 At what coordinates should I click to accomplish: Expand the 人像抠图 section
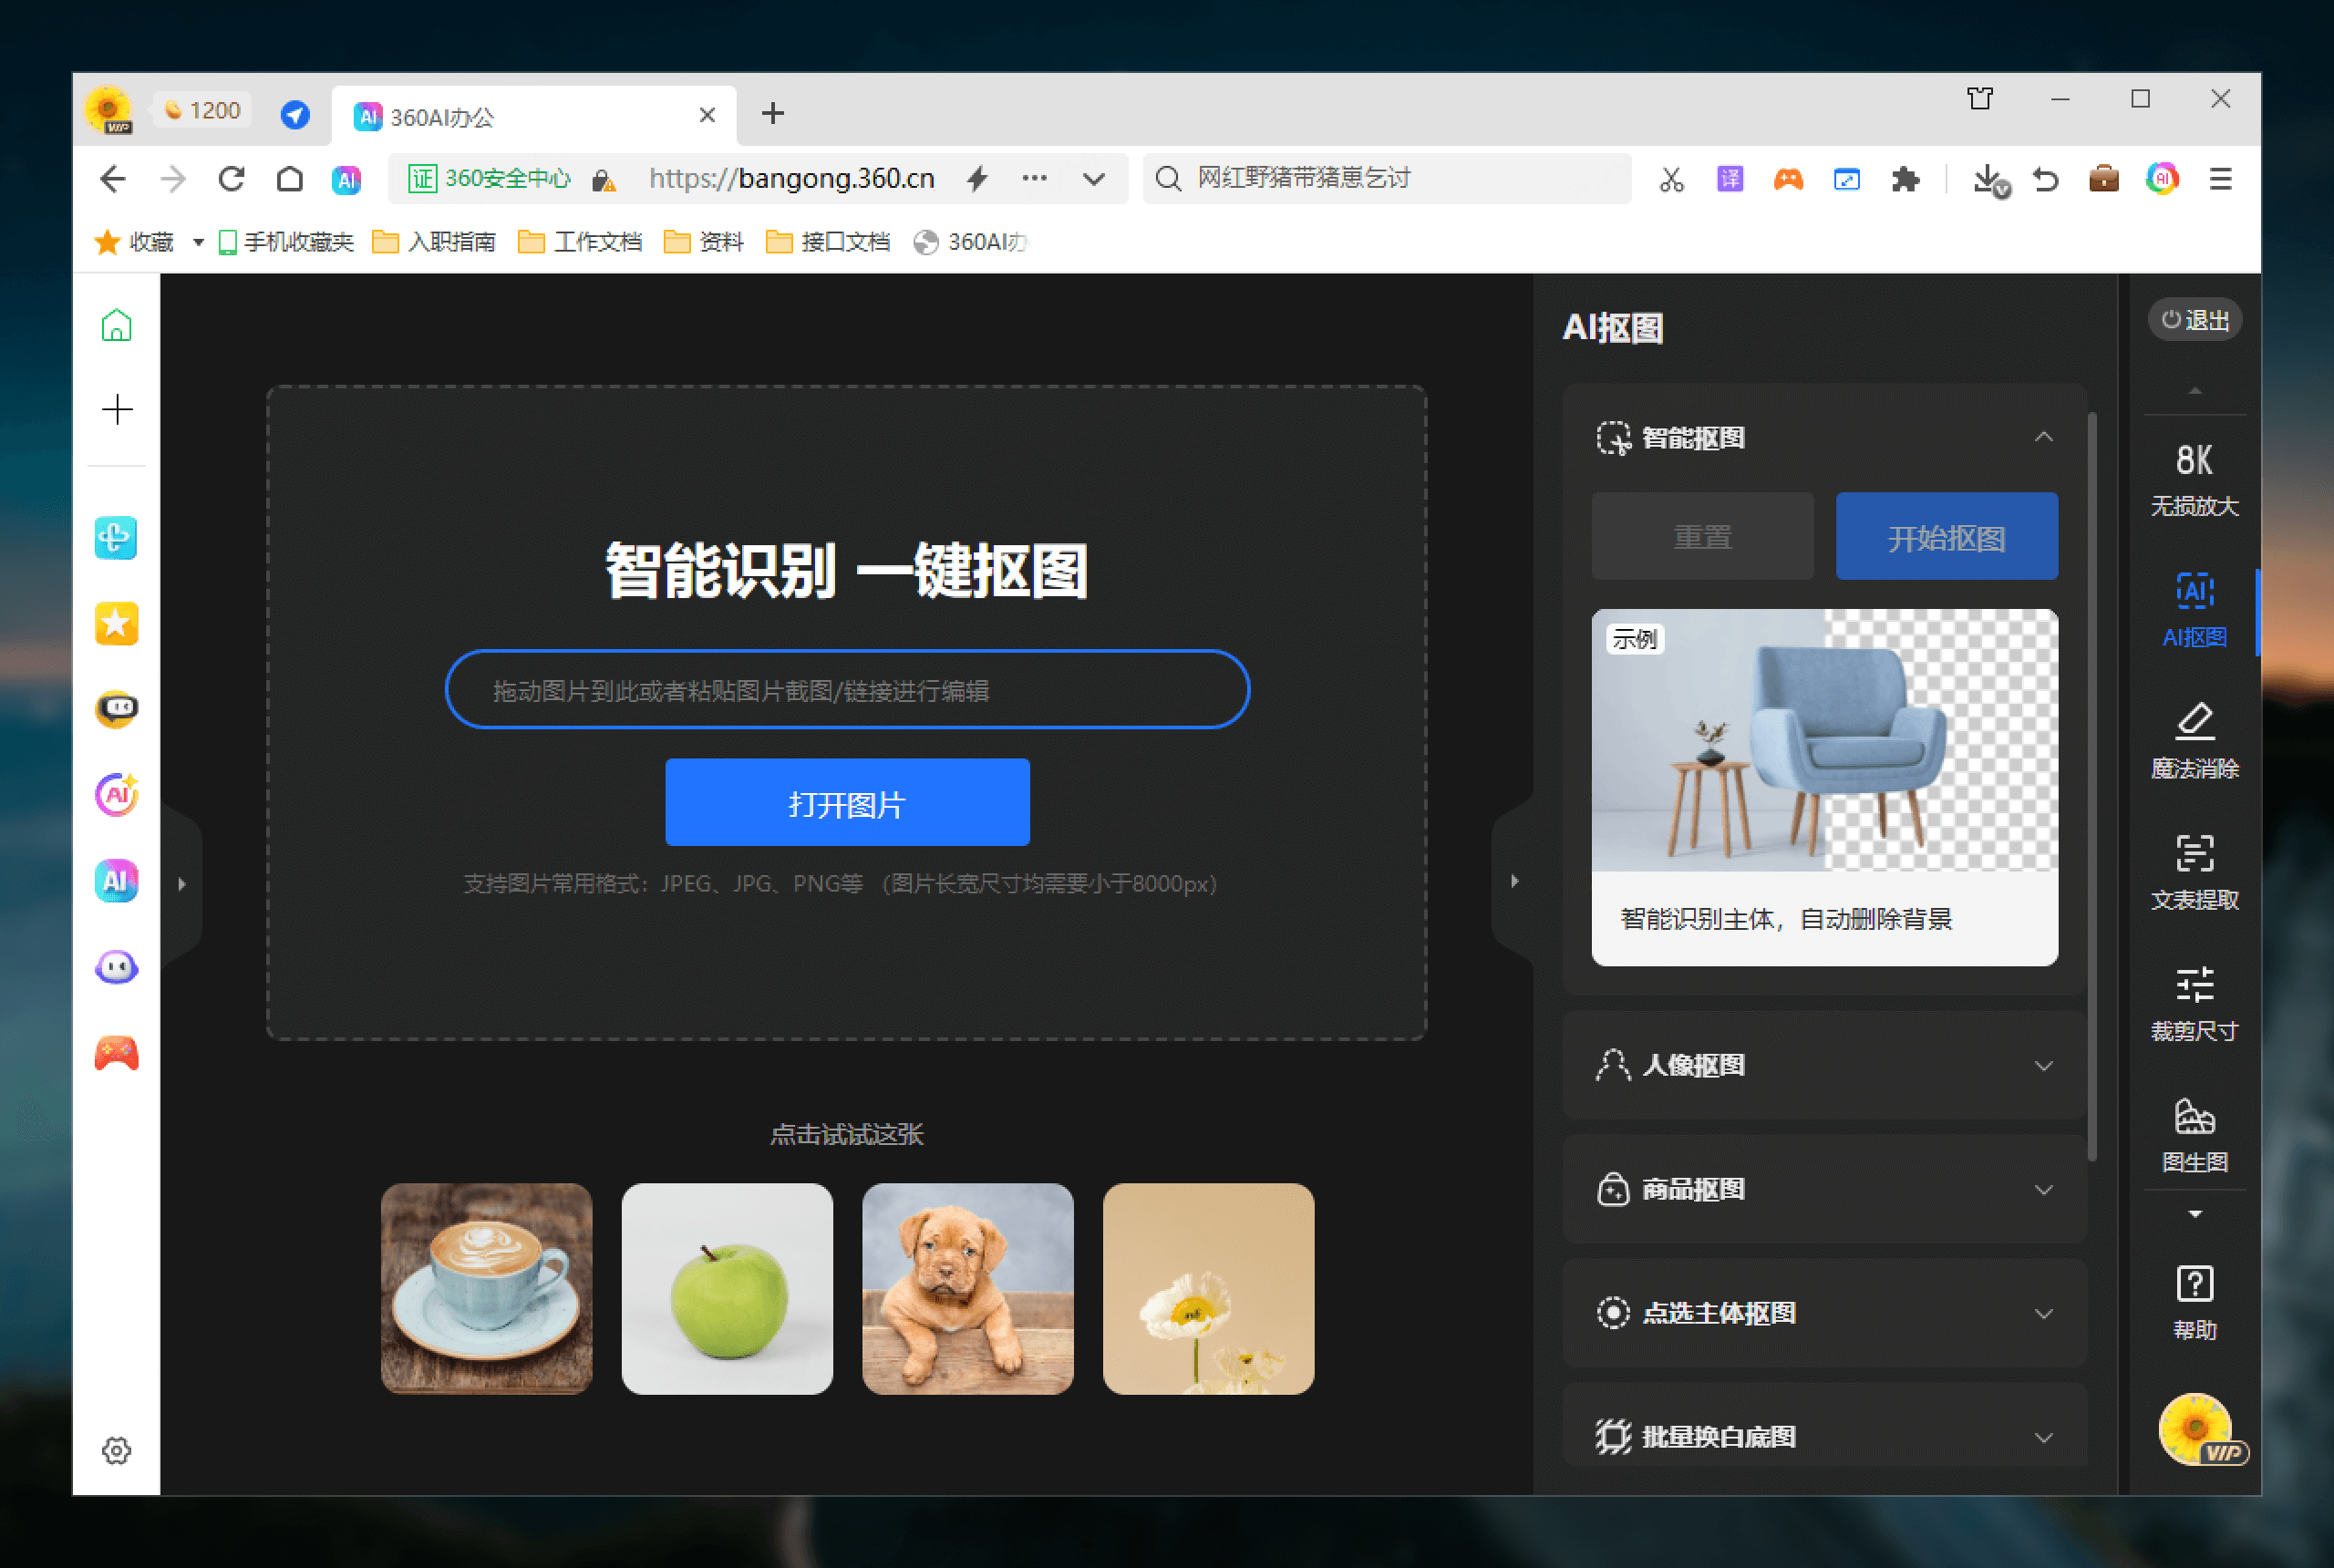pyautogui.click(x=2043, y=1065)
